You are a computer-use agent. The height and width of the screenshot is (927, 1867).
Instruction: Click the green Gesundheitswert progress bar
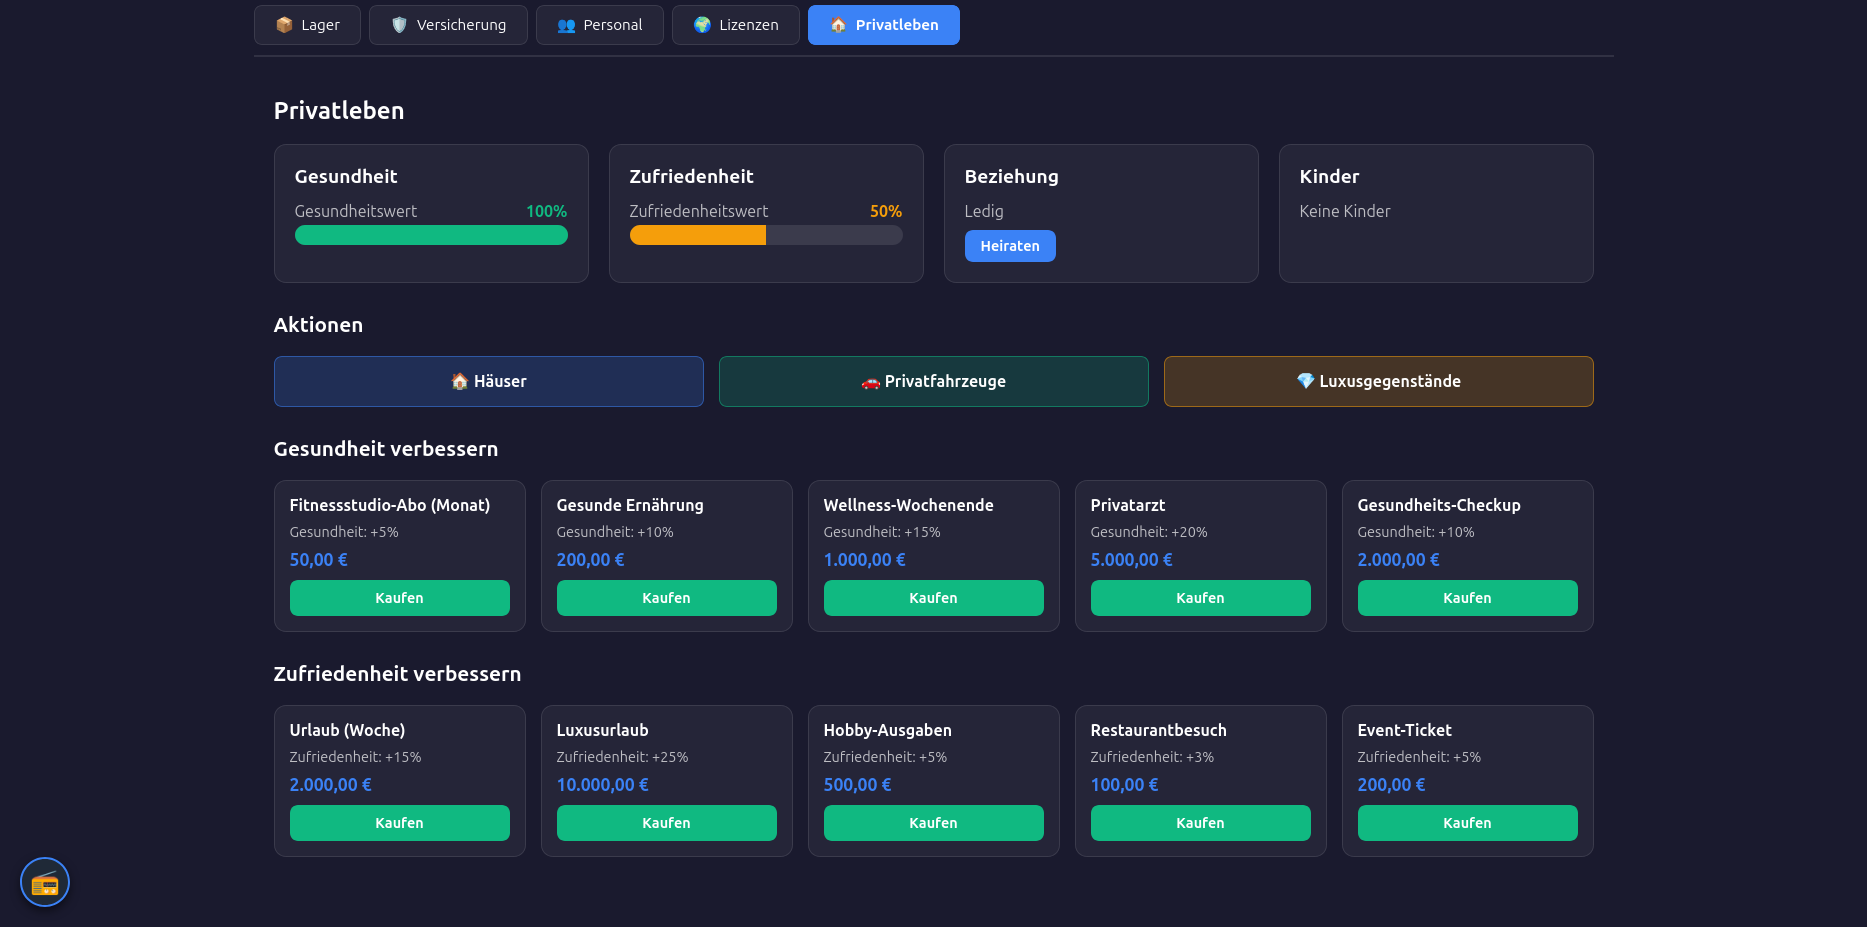pos(431,235)
